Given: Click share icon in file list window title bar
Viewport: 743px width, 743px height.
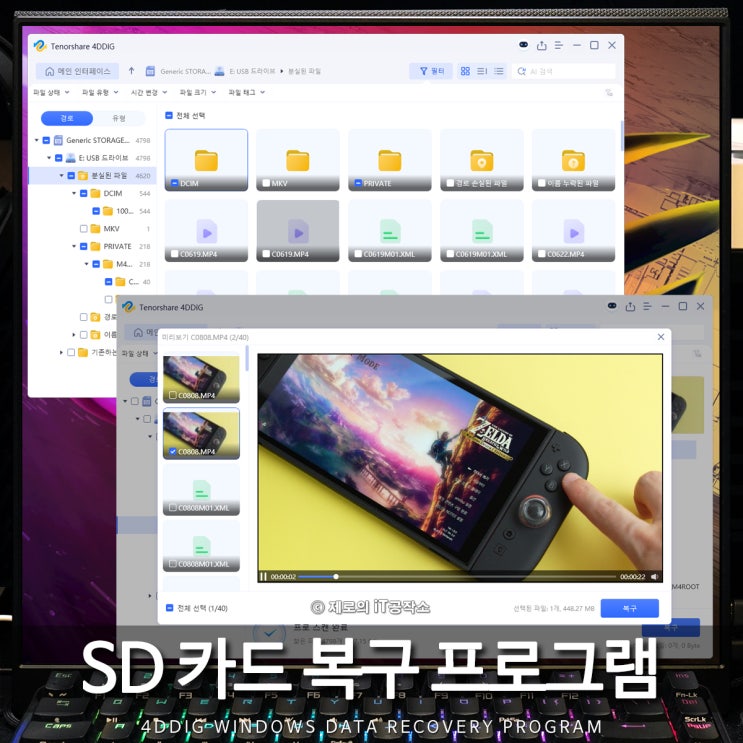Looking at the screenshot, I should 541,45.
